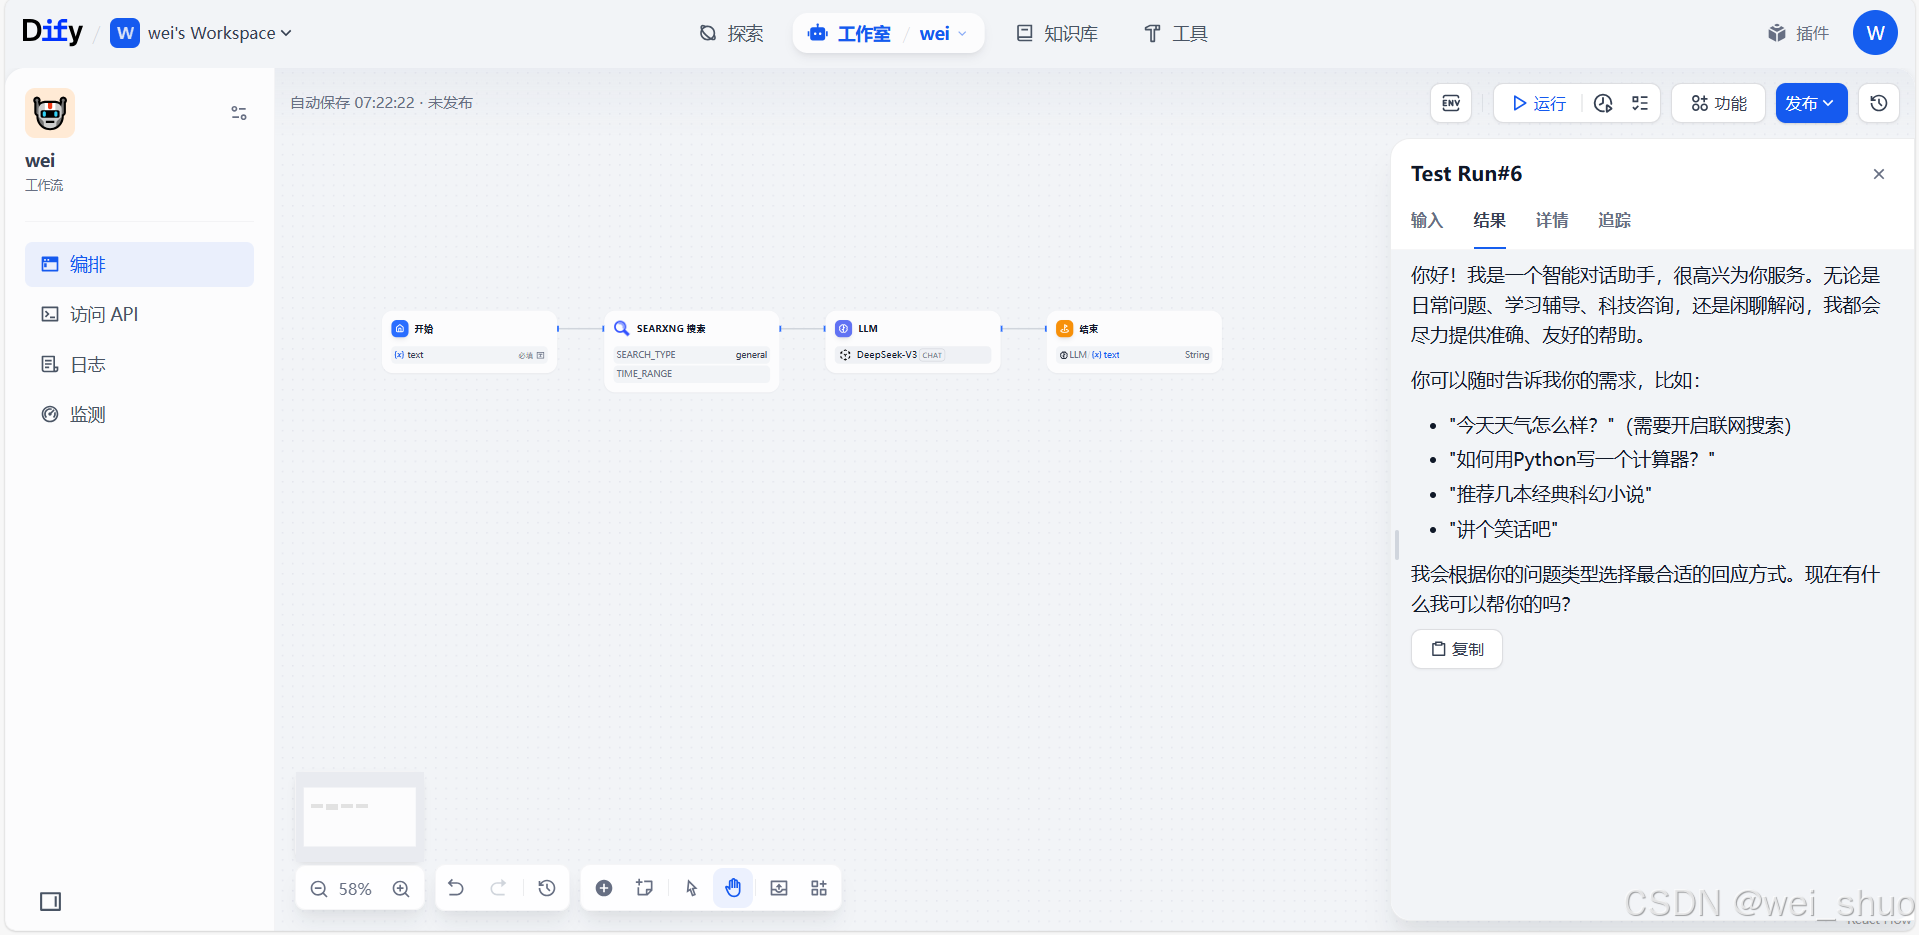Open the checklist icon beside run history
The image size is (1919, 935).
pos(1640,103)
